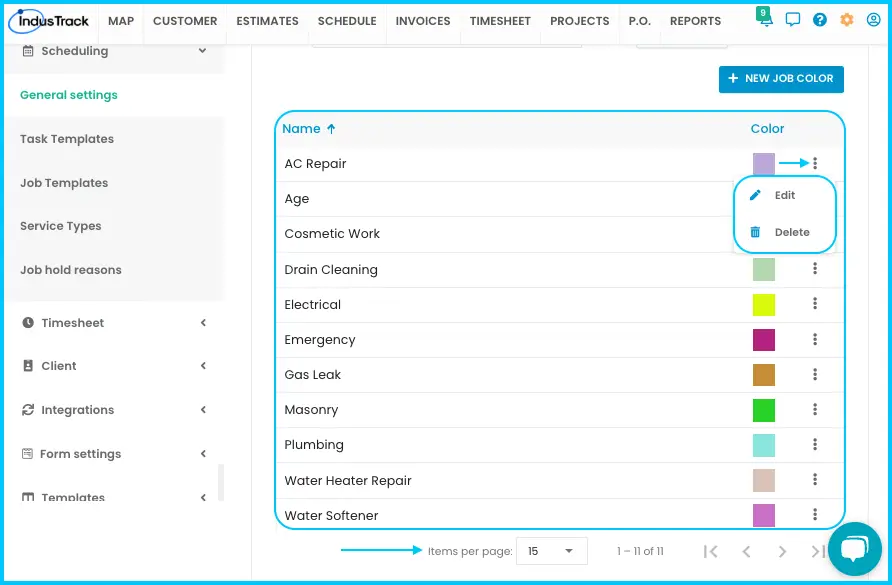Open the ESTIMATES top navigation item
The image size is (892, 585).
[x=267, y=21]
